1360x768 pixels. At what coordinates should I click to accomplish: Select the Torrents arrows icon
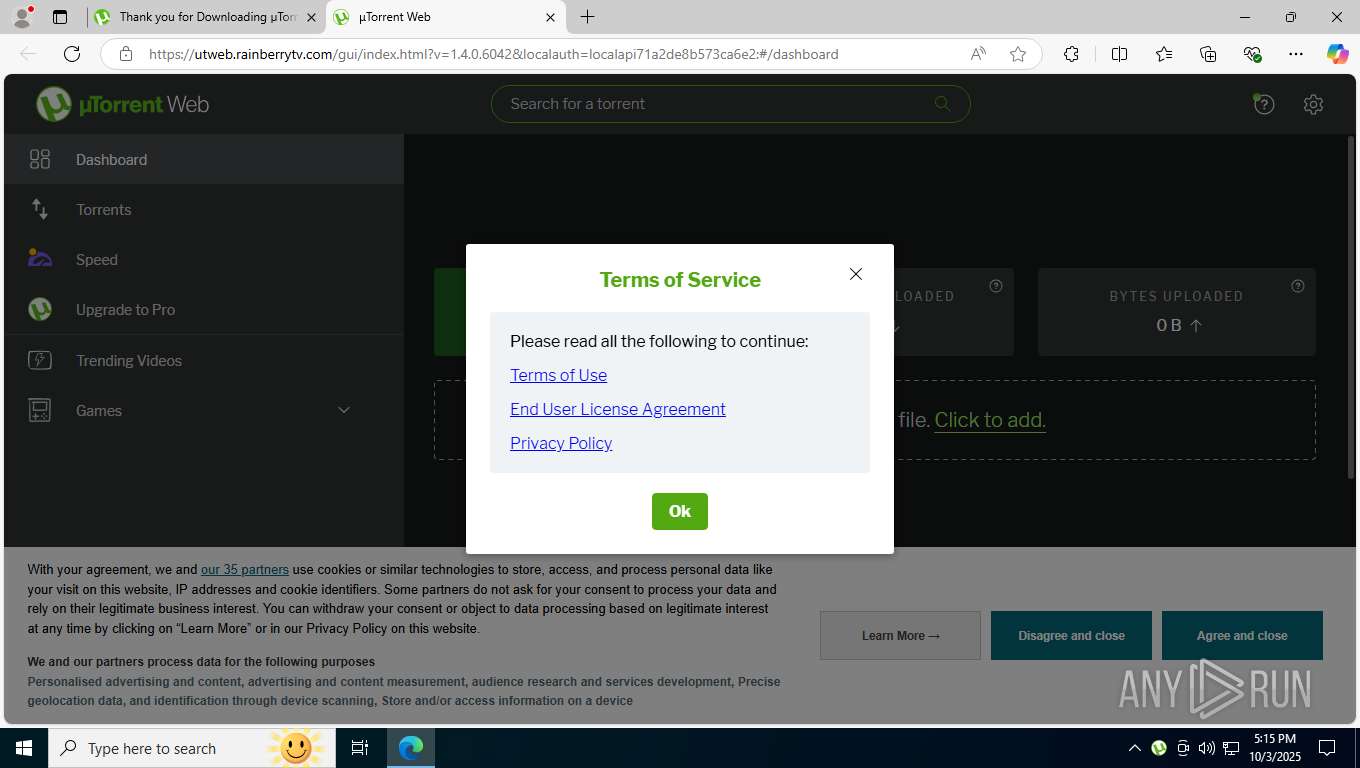[40, 209]
